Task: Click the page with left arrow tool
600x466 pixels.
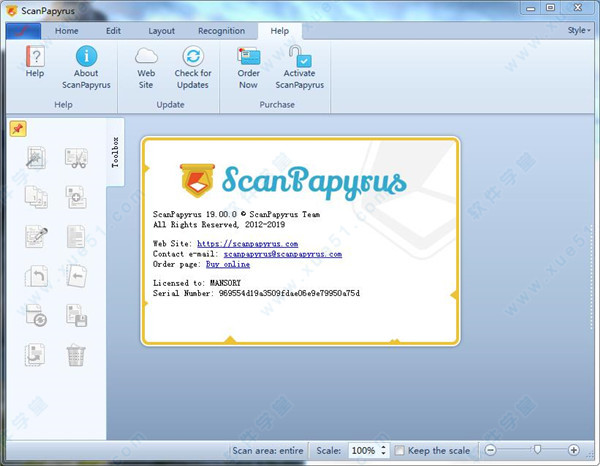Action: pos(76,275)
